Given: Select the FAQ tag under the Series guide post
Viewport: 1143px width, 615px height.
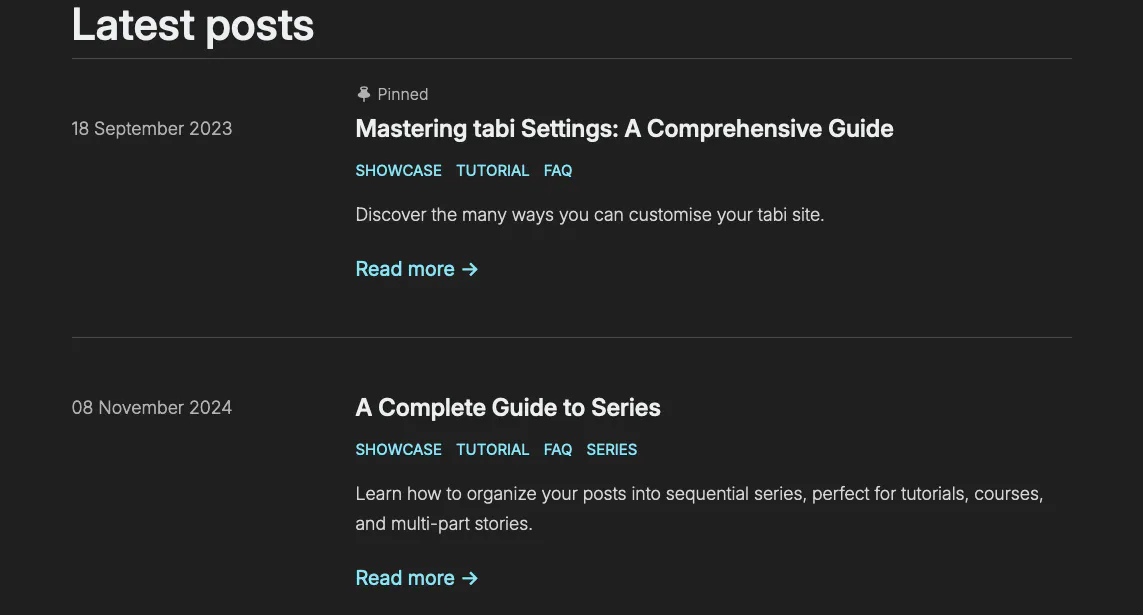Looking at the screenshot, I should click(558, 450).
